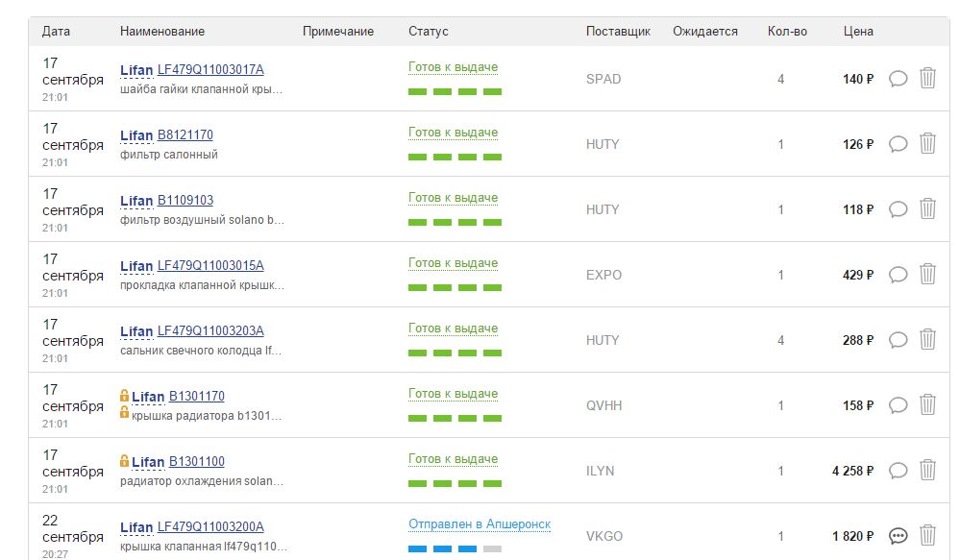Click the 'Дата' column header

(x=56, y=31)
